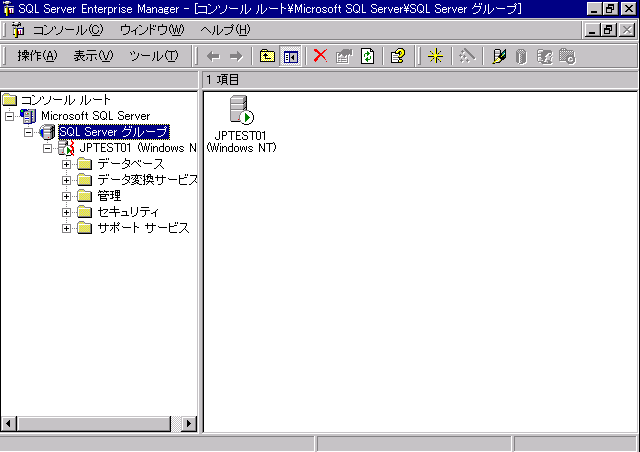Click New Job toolbar icon
640x452 pixels.
(x=567, y=56)
